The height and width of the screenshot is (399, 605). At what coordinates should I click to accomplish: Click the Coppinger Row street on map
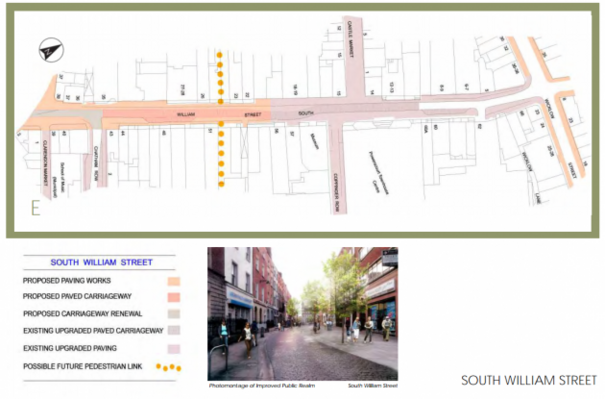(x=336, y=192)
